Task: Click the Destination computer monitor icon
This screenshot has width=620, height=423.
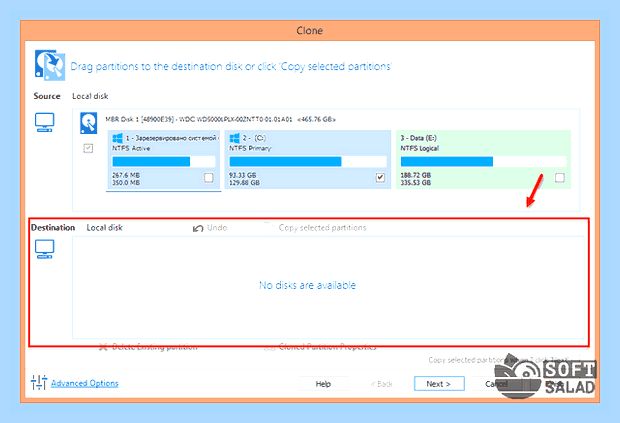Action: point(44,249)
